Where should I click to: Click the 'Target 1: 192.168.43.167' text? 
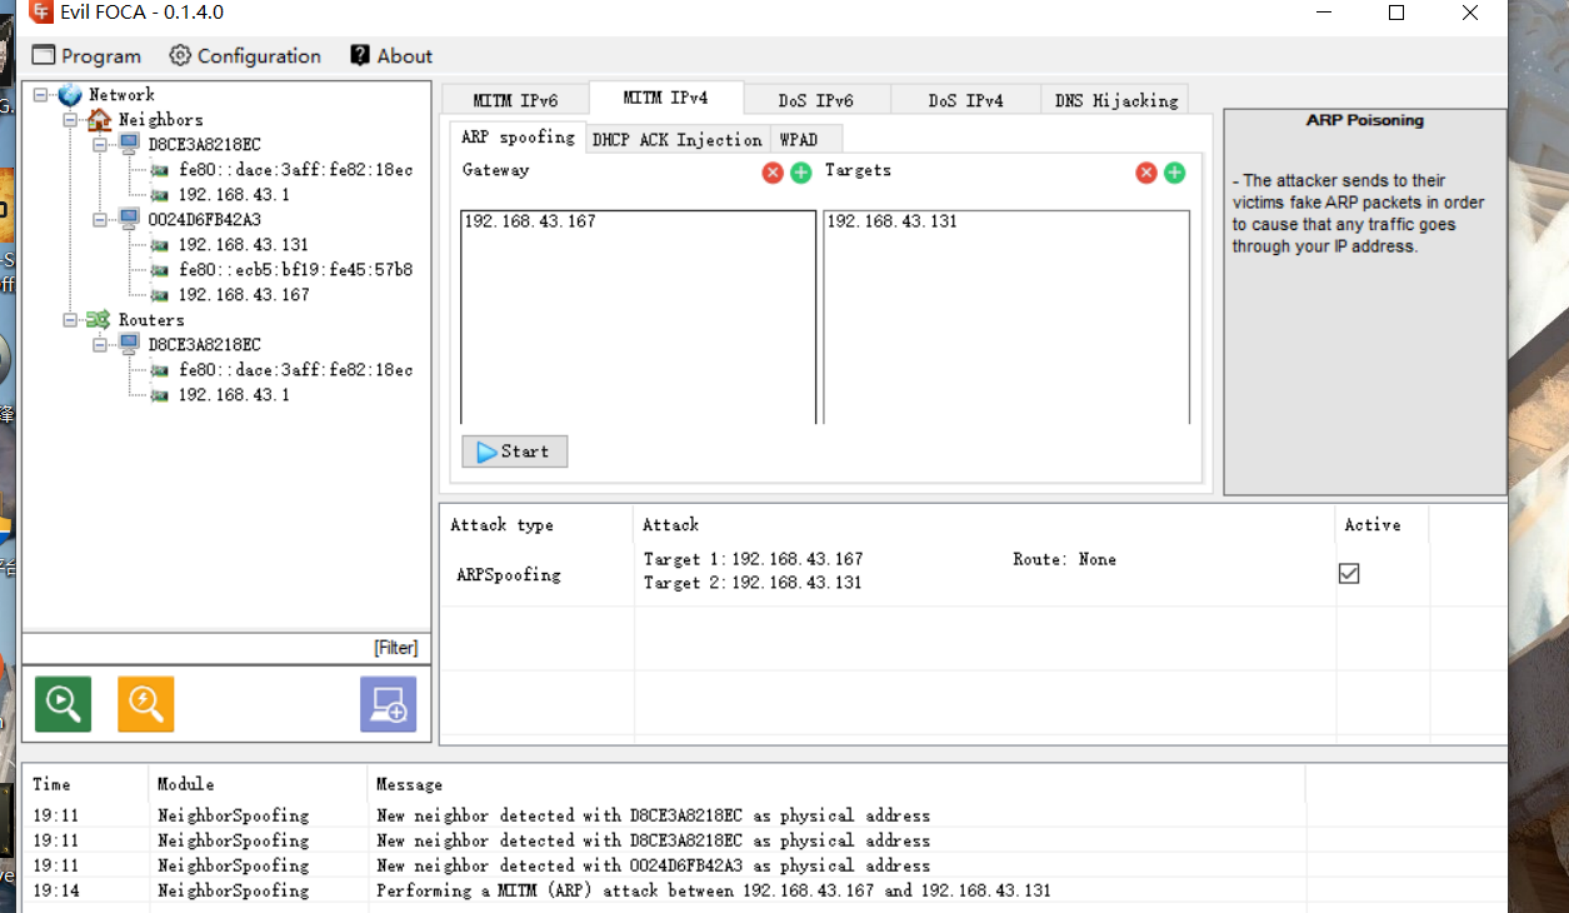pos(753,560)
